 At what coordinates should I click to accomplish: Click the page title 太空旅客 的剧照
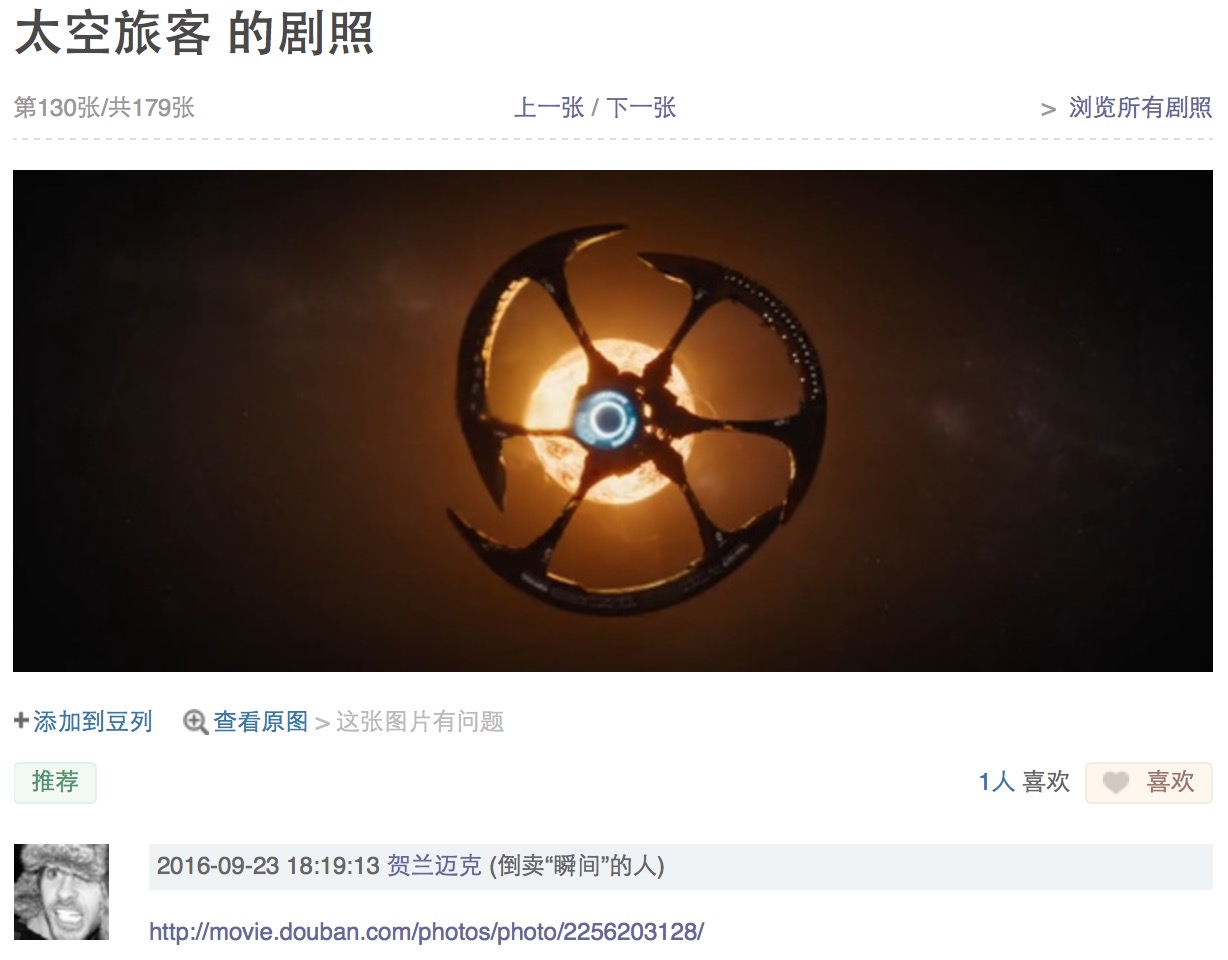[x=194, y=35]
